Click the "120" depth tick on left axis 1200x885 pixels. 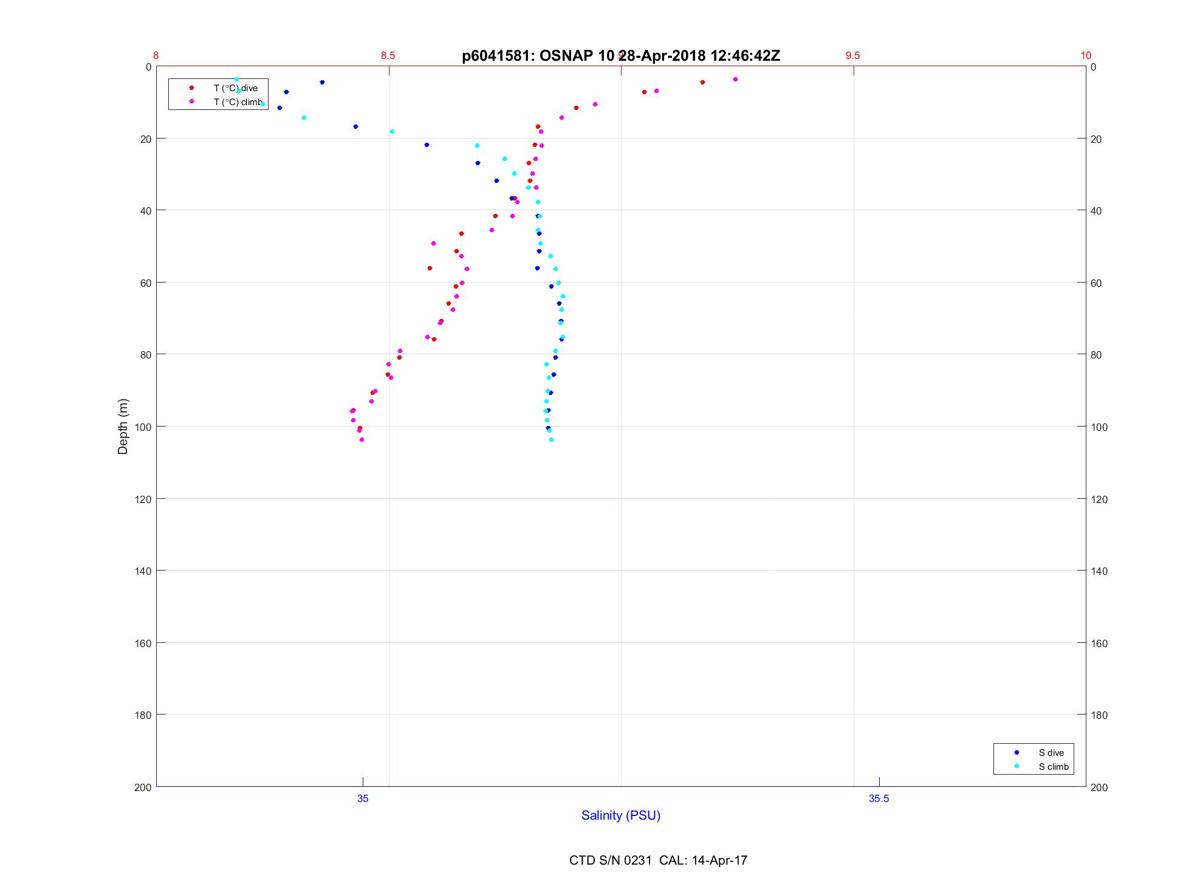(142, 499)
